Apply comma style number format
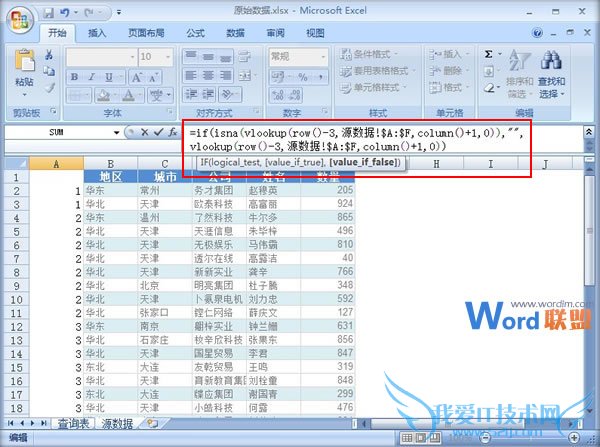This screenshot has width=600, height=447. [x=320, y=77]
